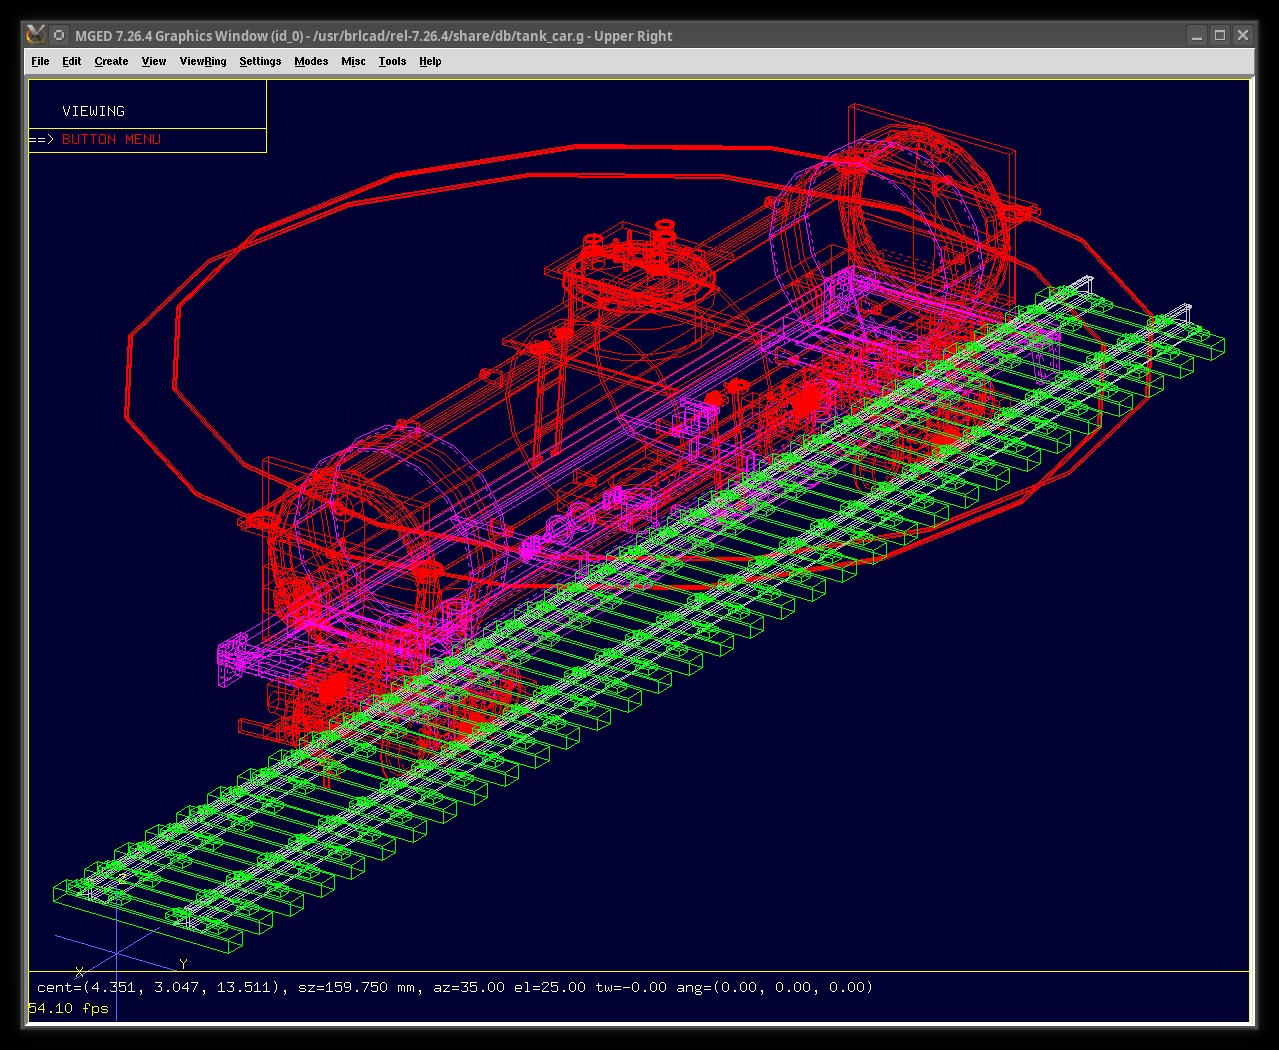Image resolution: width=1279 pixels, height=1050 pixels.
Task: Maximize the MGED graphics window
Action: pyautogui.click(x=1220, y=35)
